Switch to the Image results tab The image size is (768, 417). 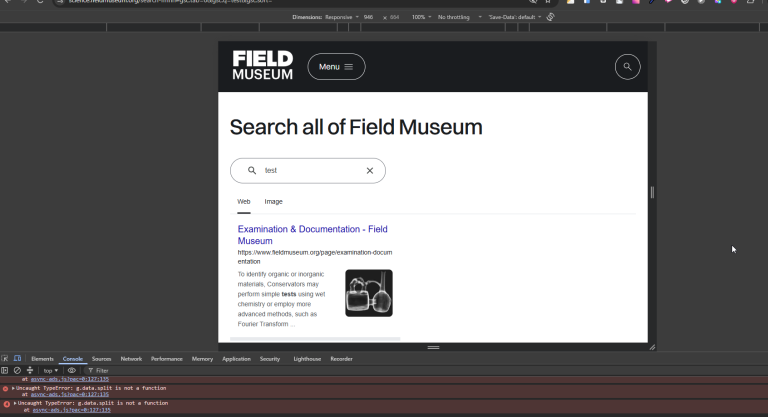coord(273,201)
